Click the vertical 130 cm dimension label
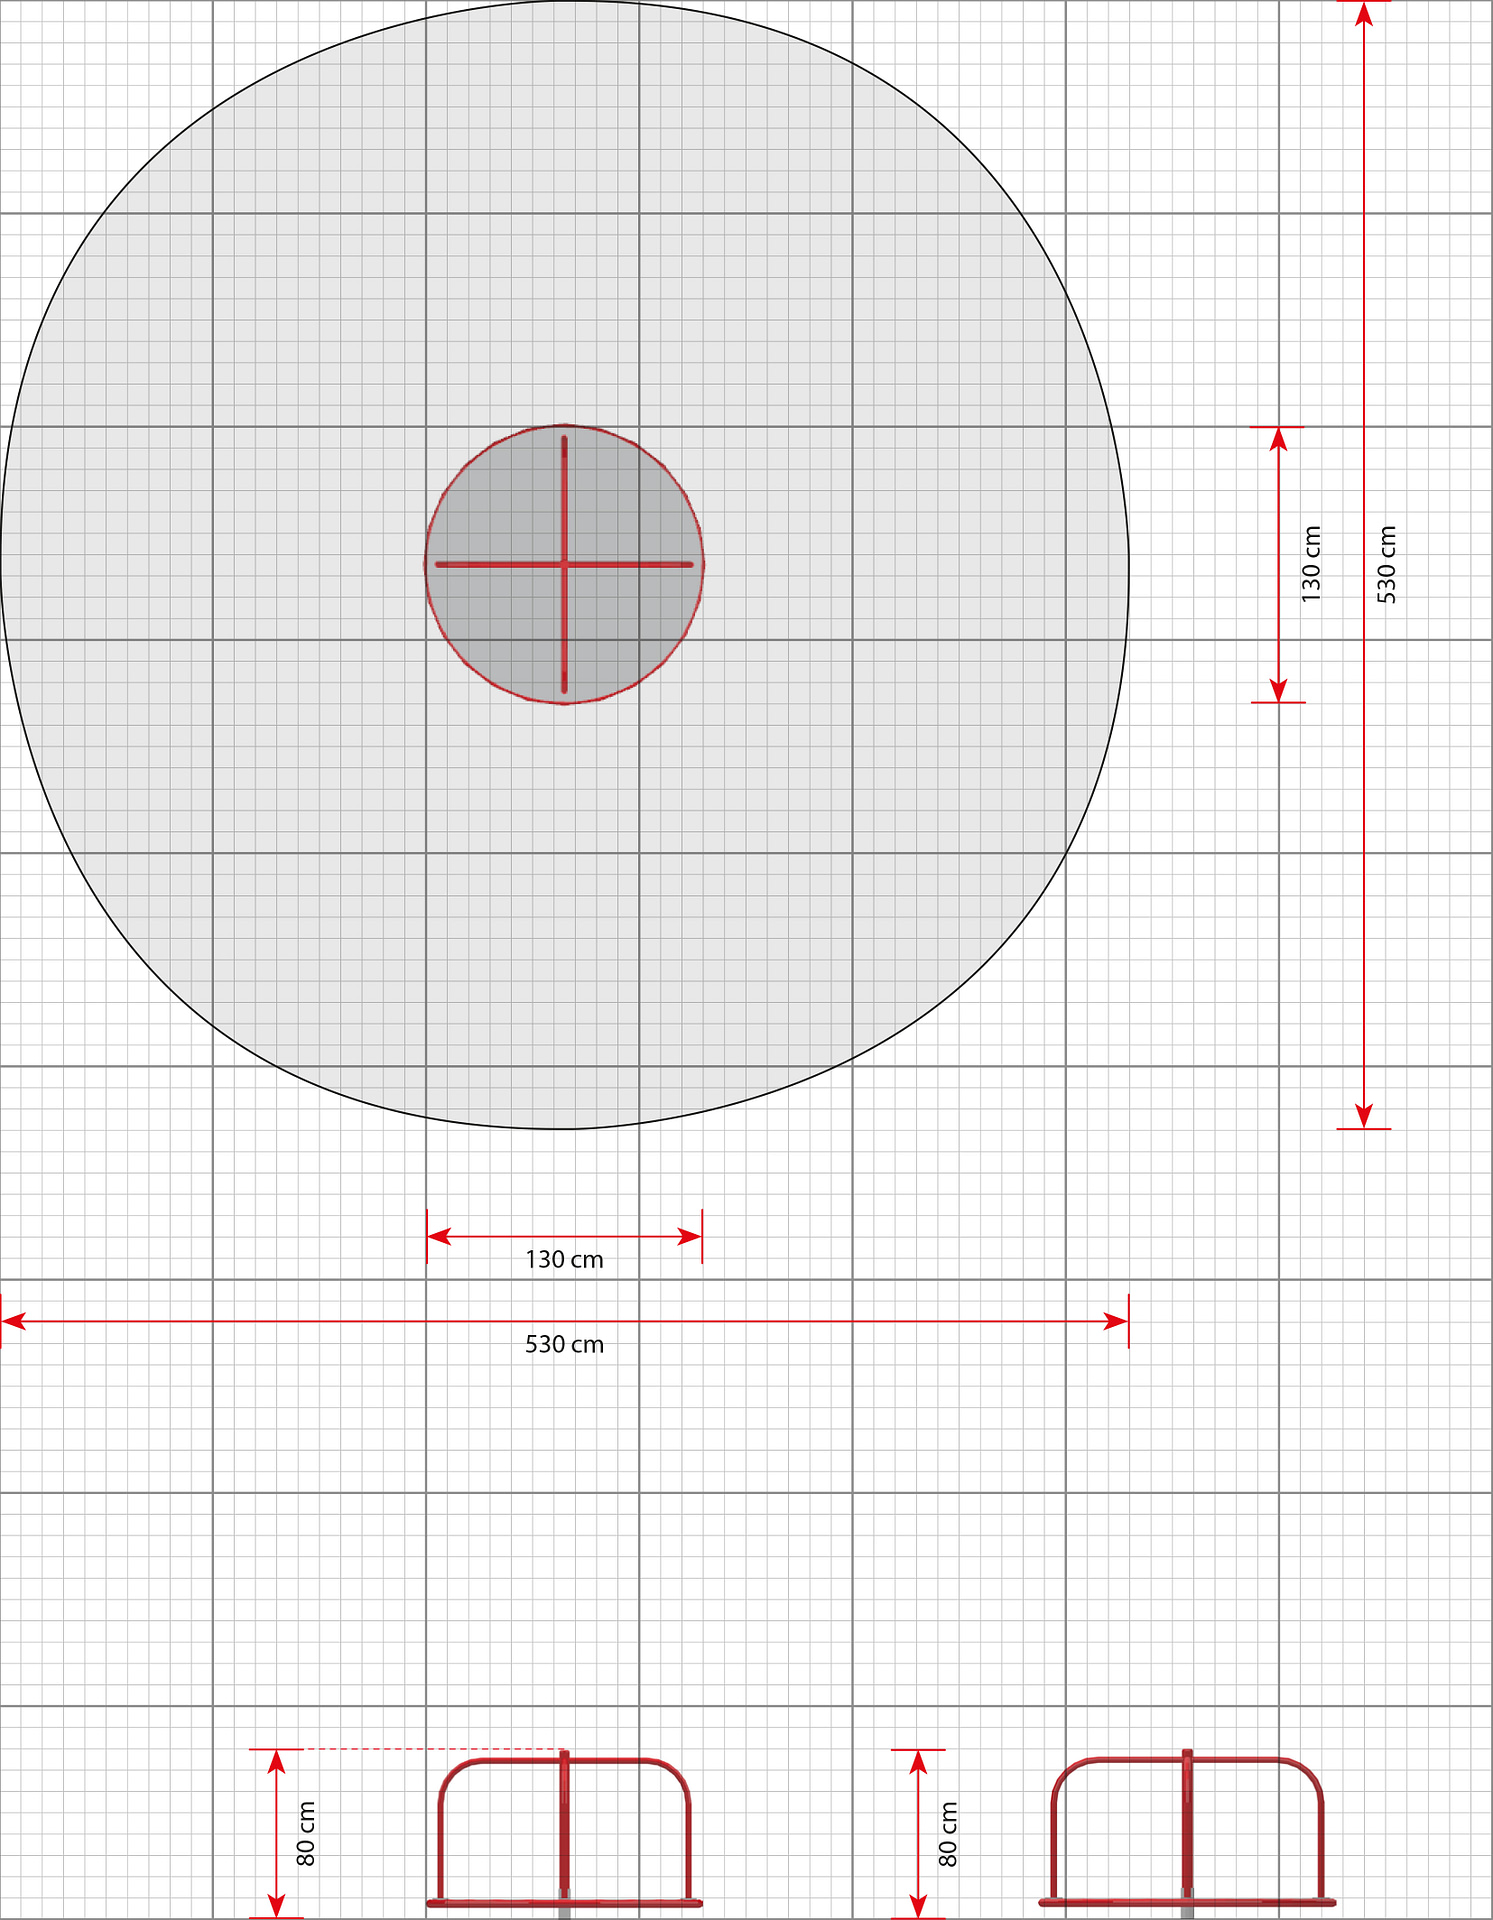The height and width of the screenshot is (1920, 1493). (x=1311, y=564)
